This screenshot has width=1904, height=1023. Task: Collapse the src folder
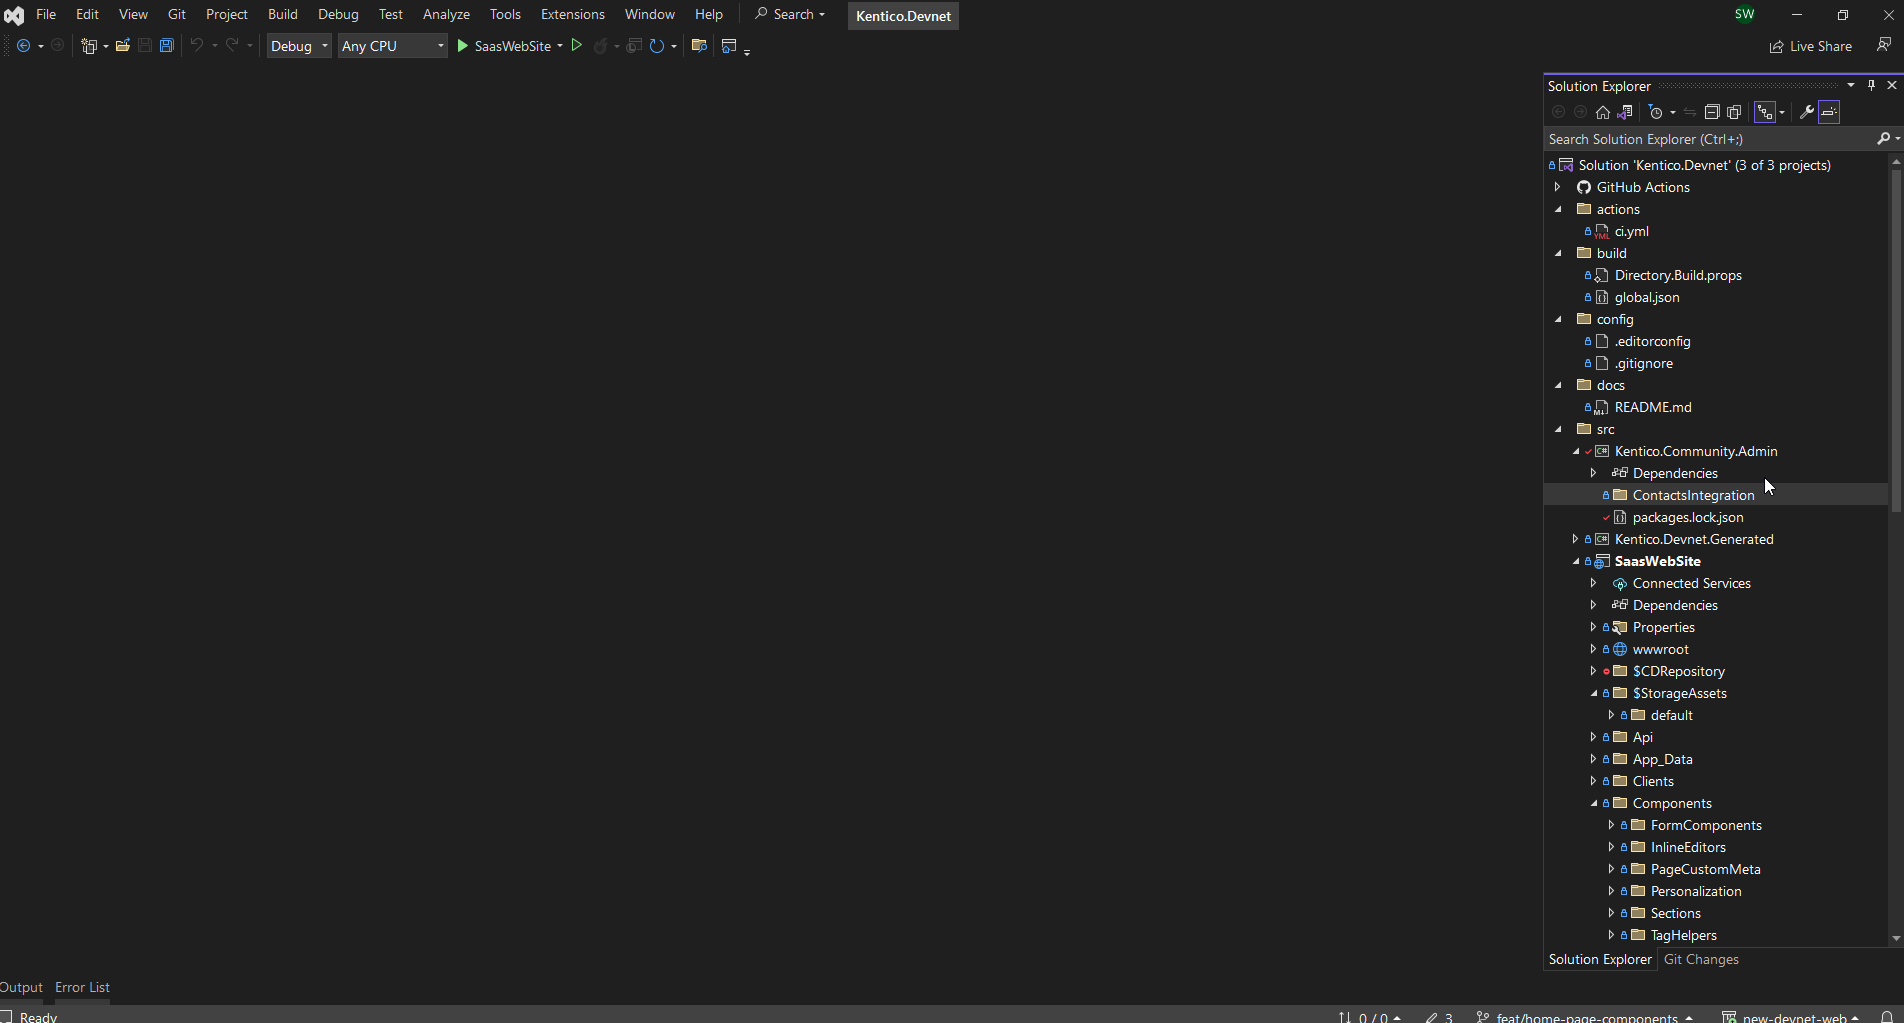click(x=1558, y=429)
